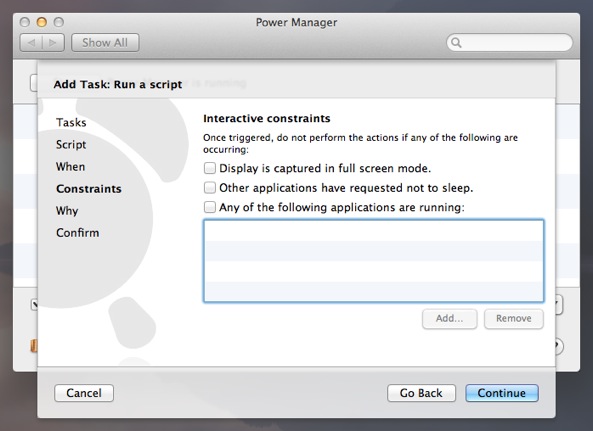Go Back to the previous step

pos(421,393)
